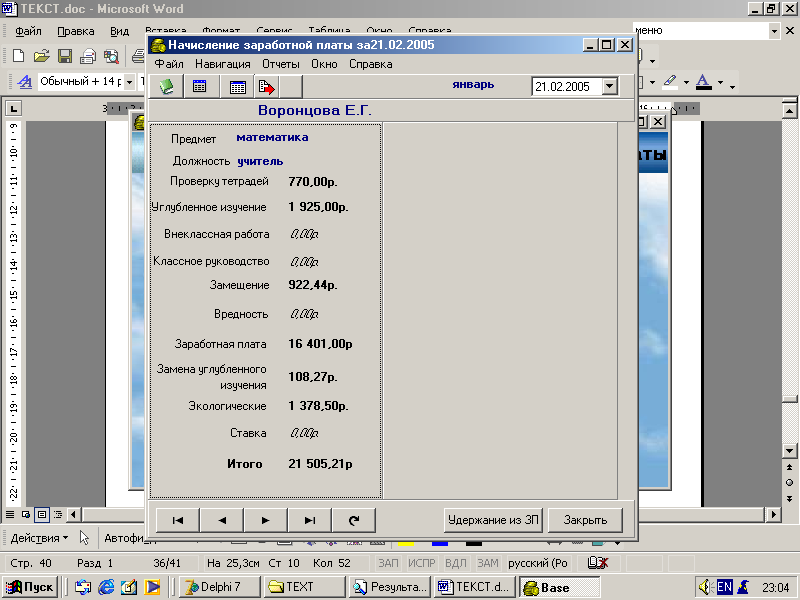The width and height of the screenshot is (800, 600).
Task: Click the Word font color 'A' swatch
Action: pos(703,81)
